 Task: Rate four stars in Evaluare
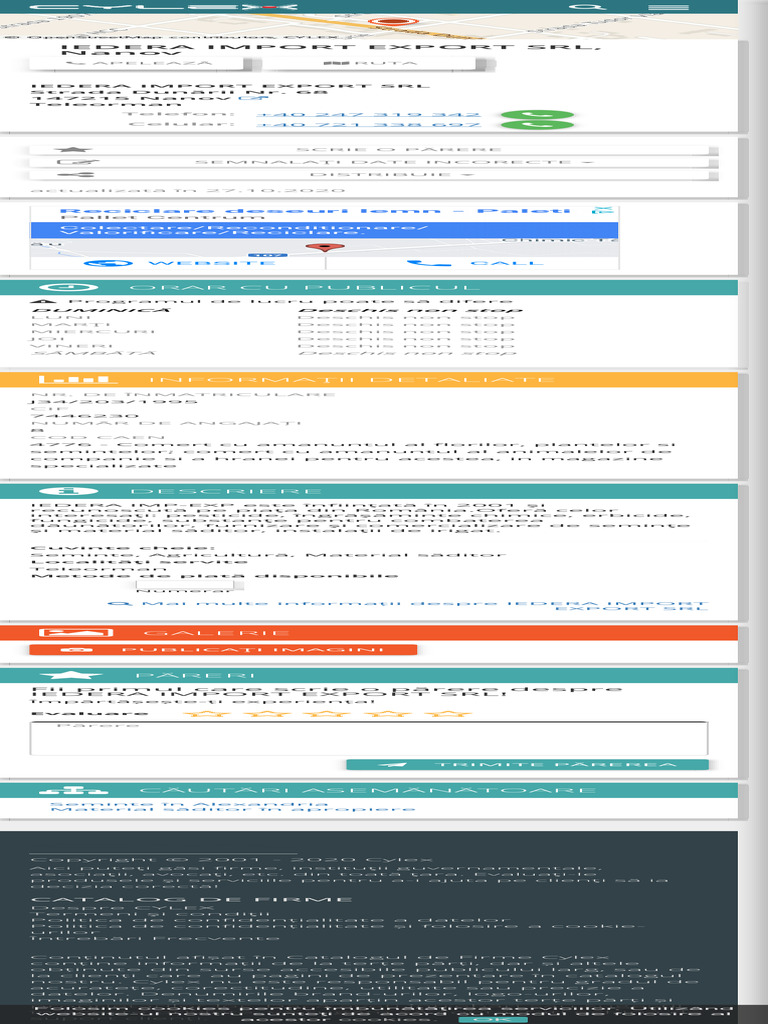pos(388,714)
